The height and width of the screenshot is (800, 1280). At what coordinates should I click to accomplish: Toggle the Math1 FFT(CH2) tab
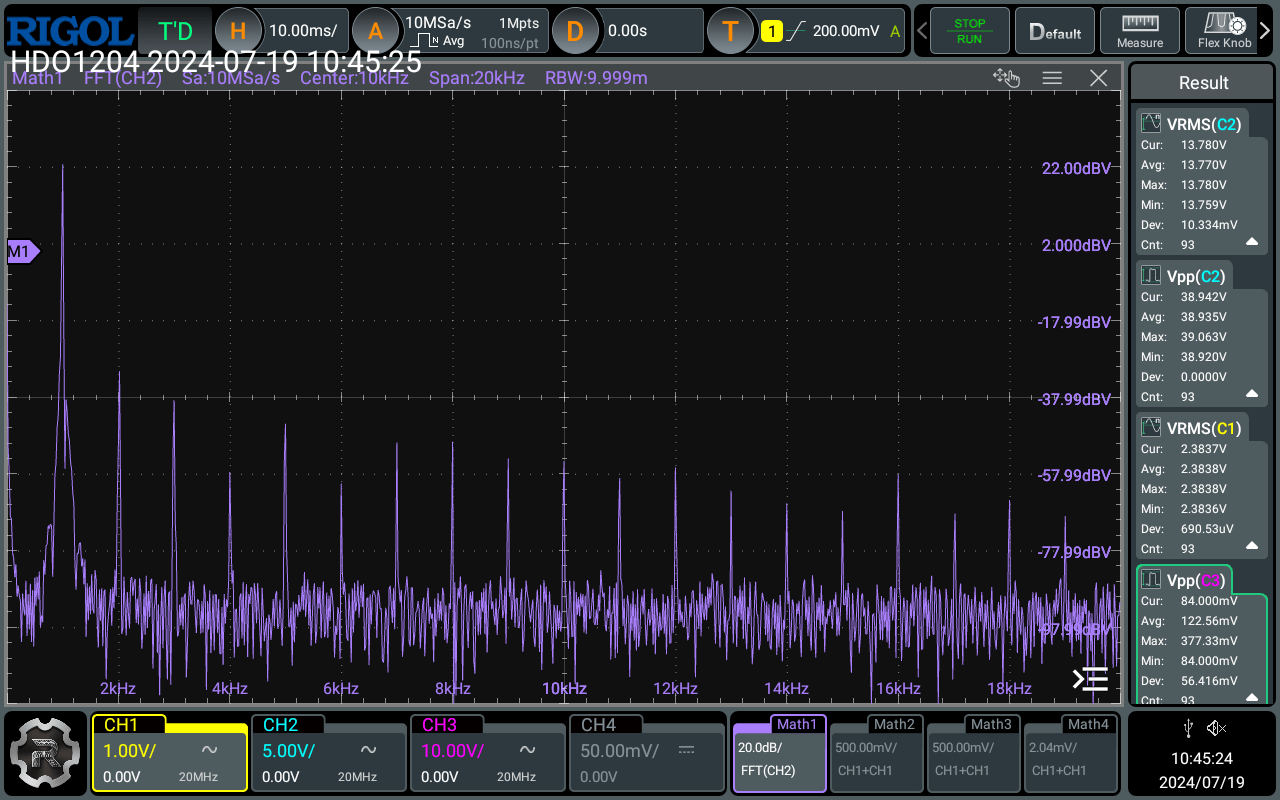[x=779, y=753]
